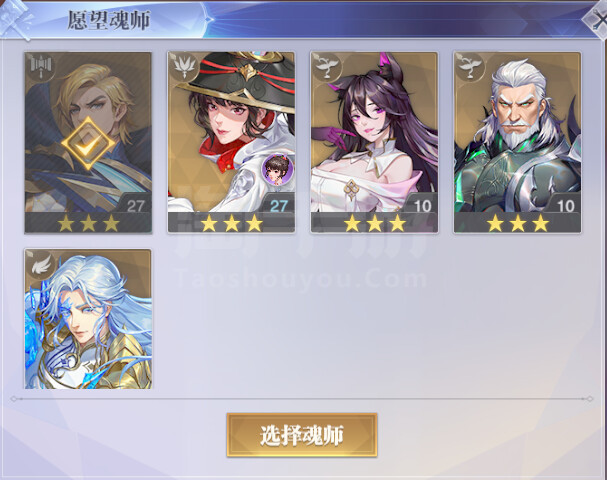This screenshot has height=480, width=607.
Task: Close the 愿望魂师 window with the X
Action: point(596,20)
